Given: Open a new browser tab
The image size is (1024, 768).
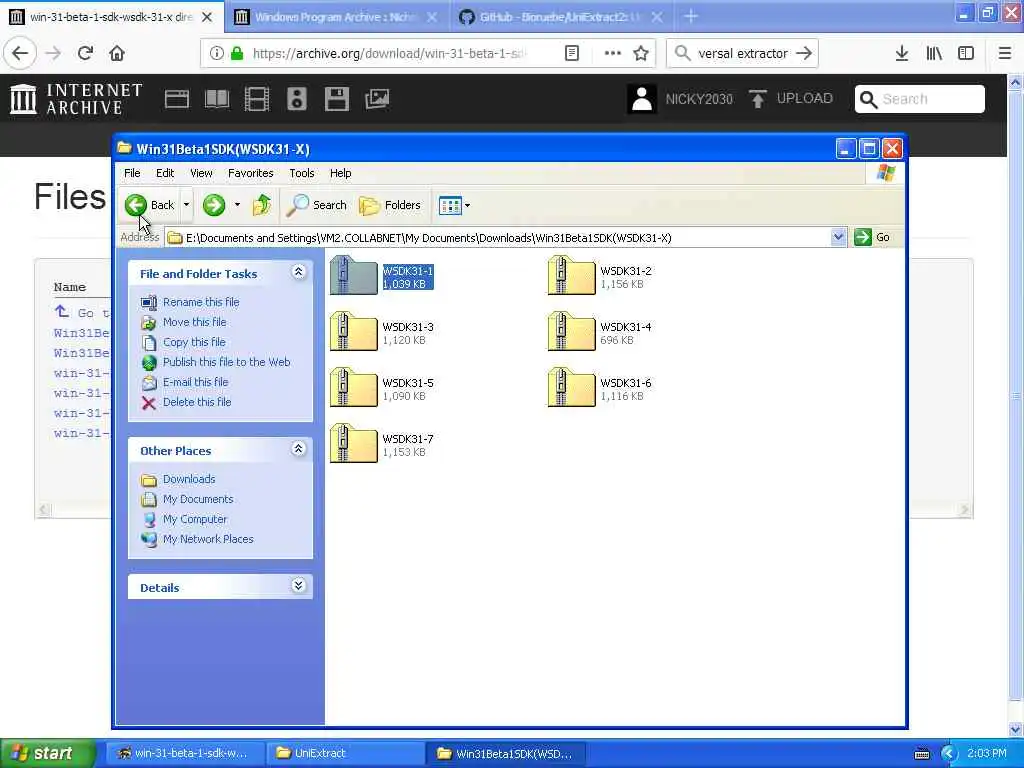Looking at the screenshot, I should point(691,16).
